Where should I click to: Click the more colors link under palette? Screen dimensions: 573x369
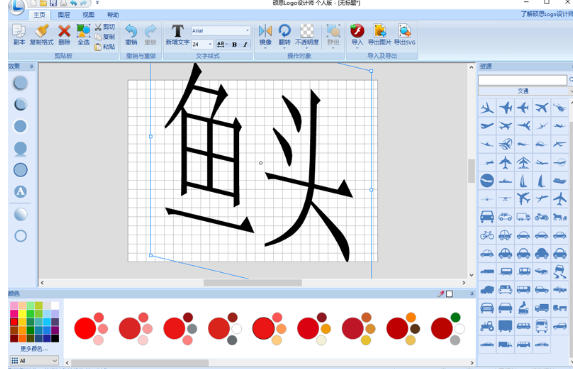(34, 349)
